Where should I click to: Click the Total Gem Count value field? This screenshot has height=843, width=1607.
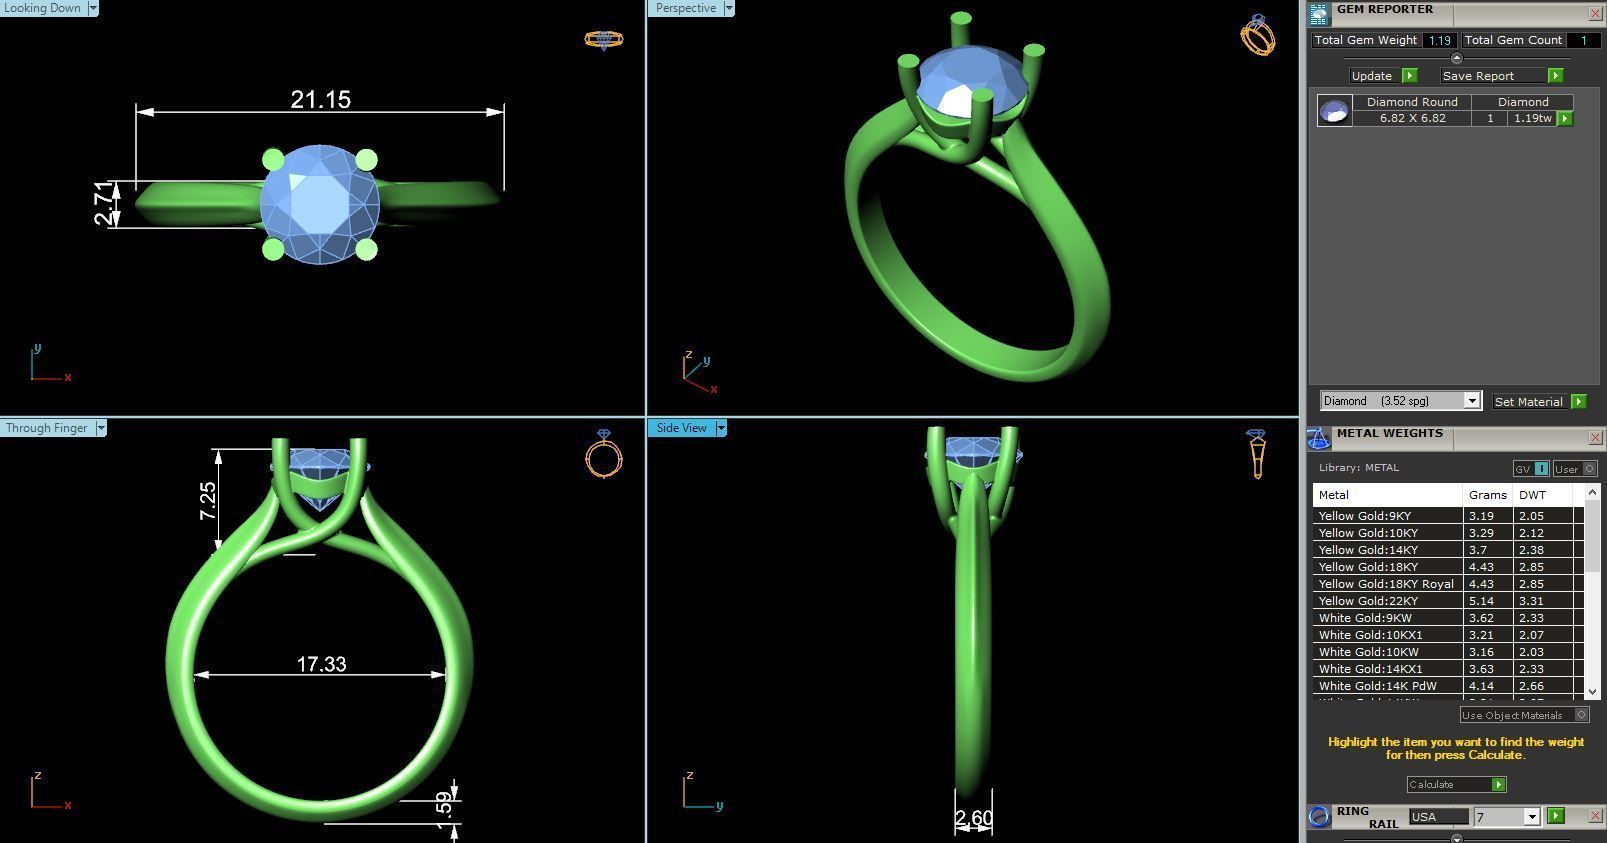pyautogui.click(x=1582, y=40)
